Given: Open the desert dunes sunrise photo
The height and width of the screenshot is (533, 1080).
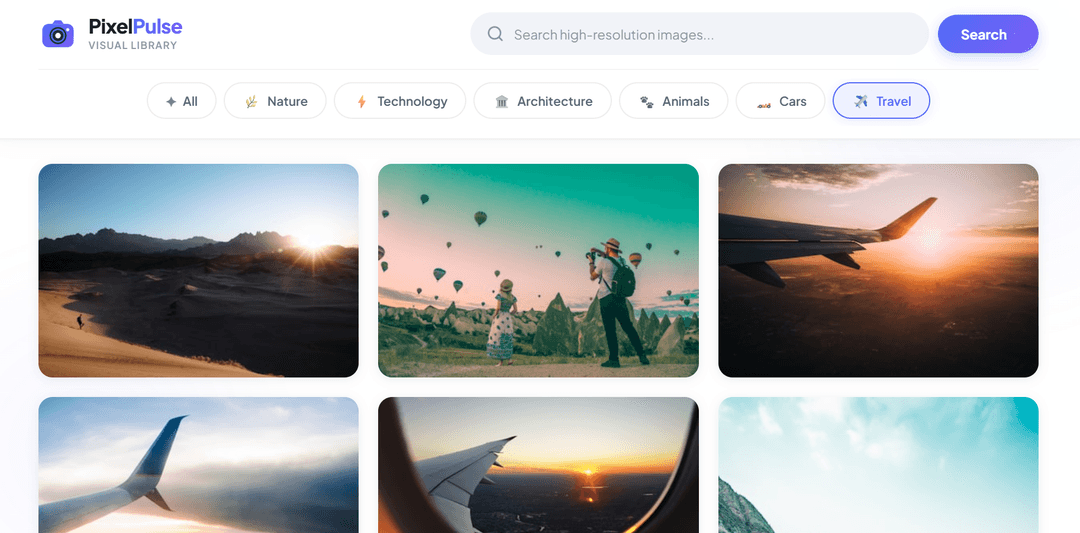Looking at the screenshot, I should coord(198,271).
